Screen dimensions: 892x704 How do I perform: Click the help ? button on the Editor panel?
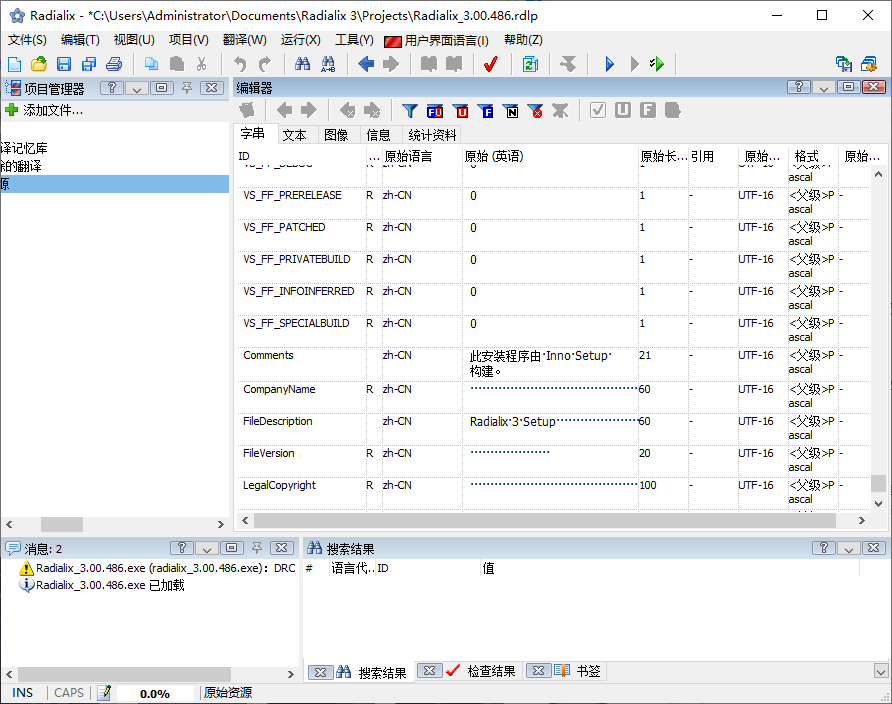(x=797, y=88)
